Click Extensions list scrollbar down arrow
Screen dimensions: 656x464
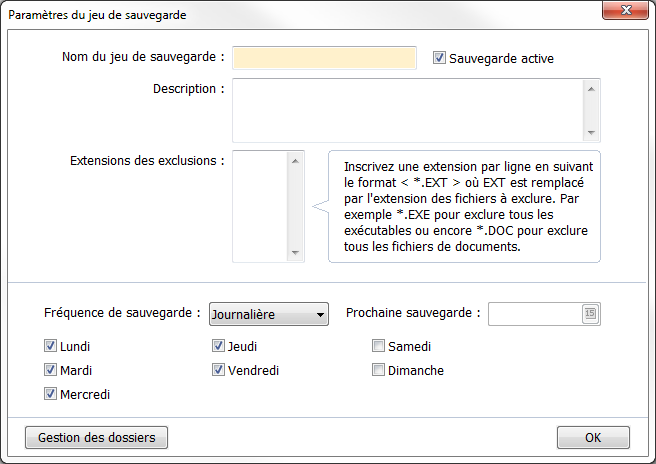coord(294,253)
